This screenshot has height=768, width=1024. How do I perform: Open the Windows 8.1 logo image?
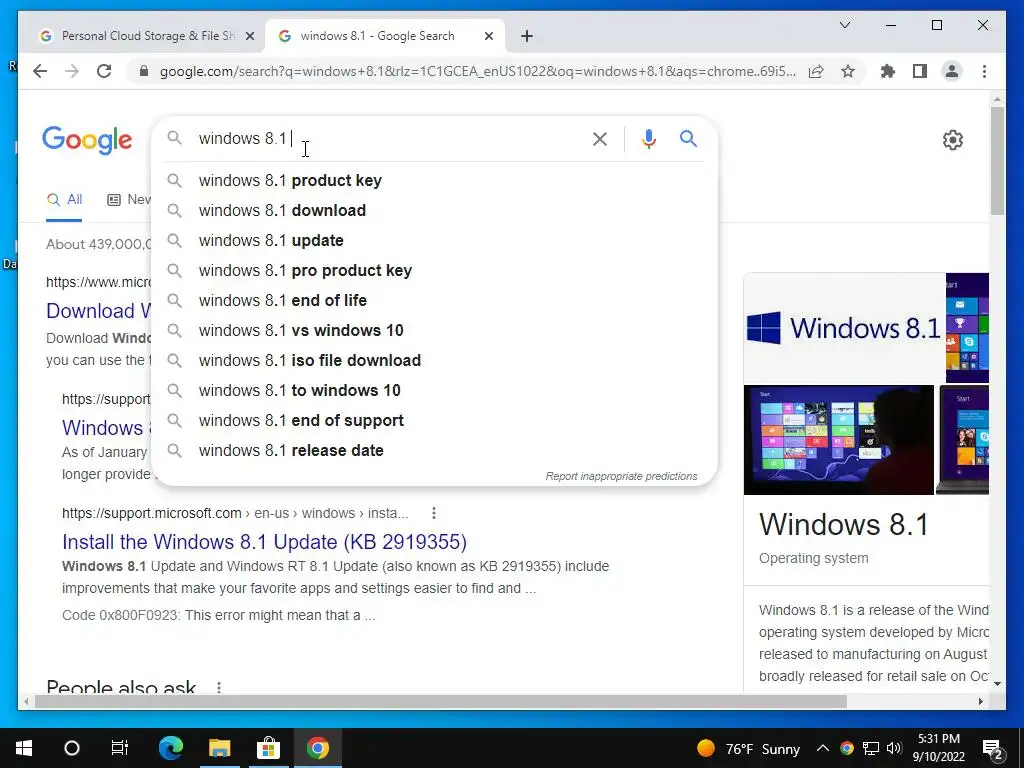(x=844, y=328)
